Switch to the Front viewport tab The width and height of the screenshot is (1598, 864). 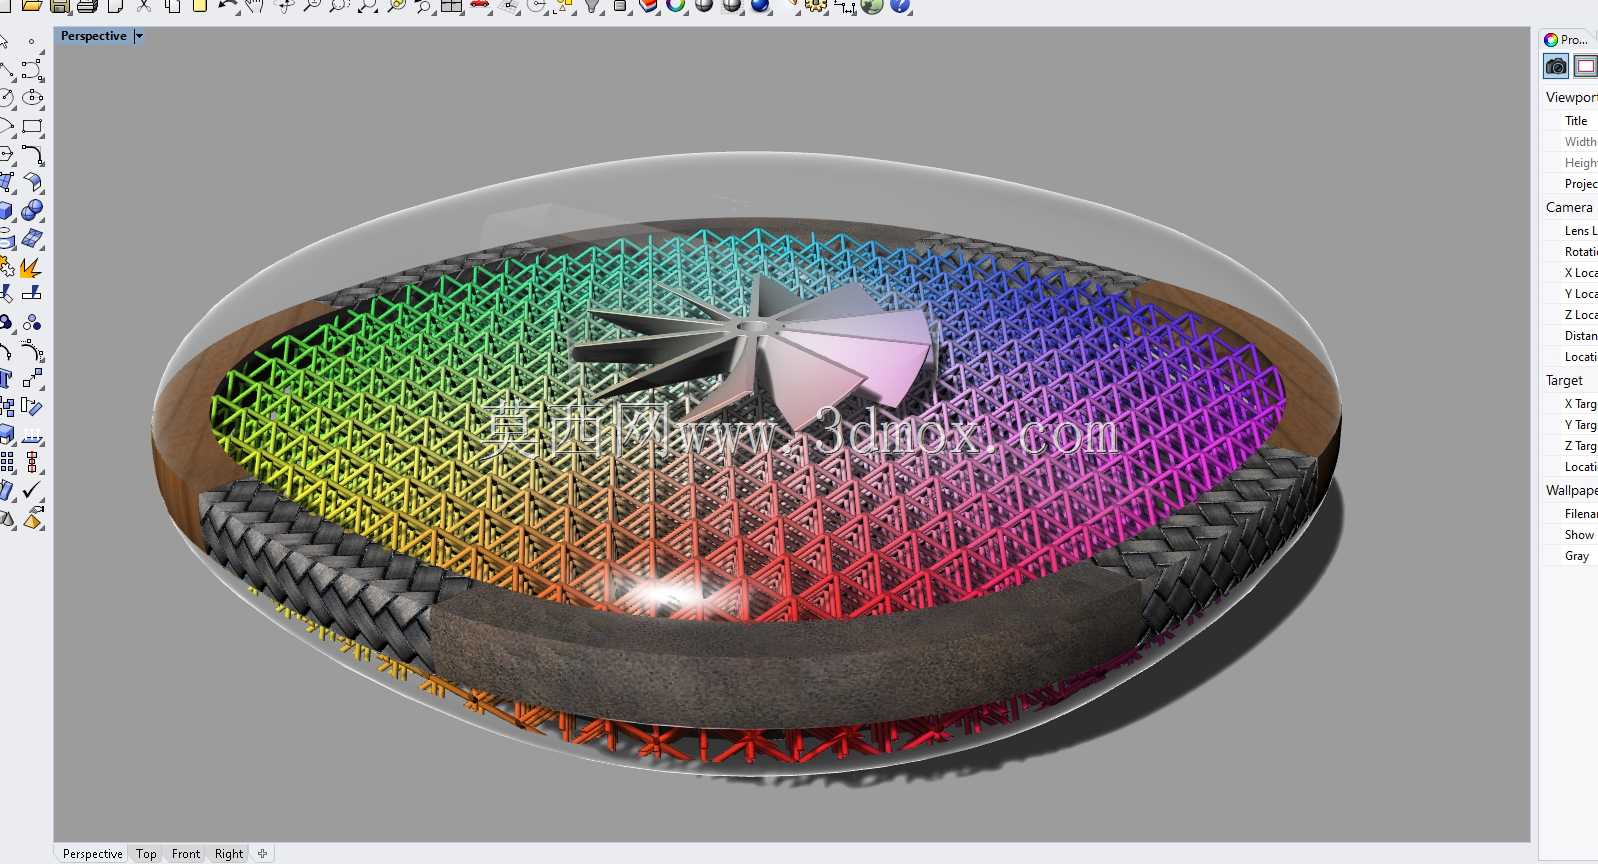tap(186, 854)
